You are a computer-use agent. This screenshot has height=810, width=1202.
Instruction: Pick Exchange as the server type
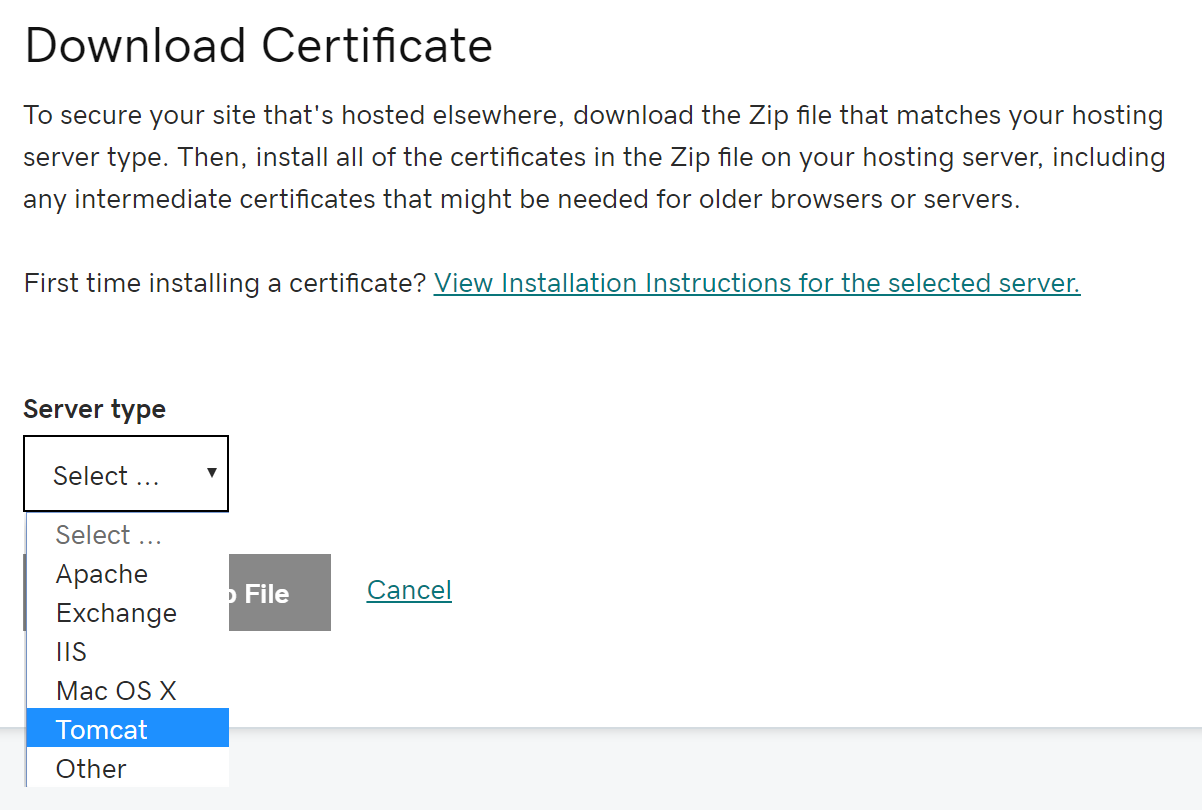point(116,613)
